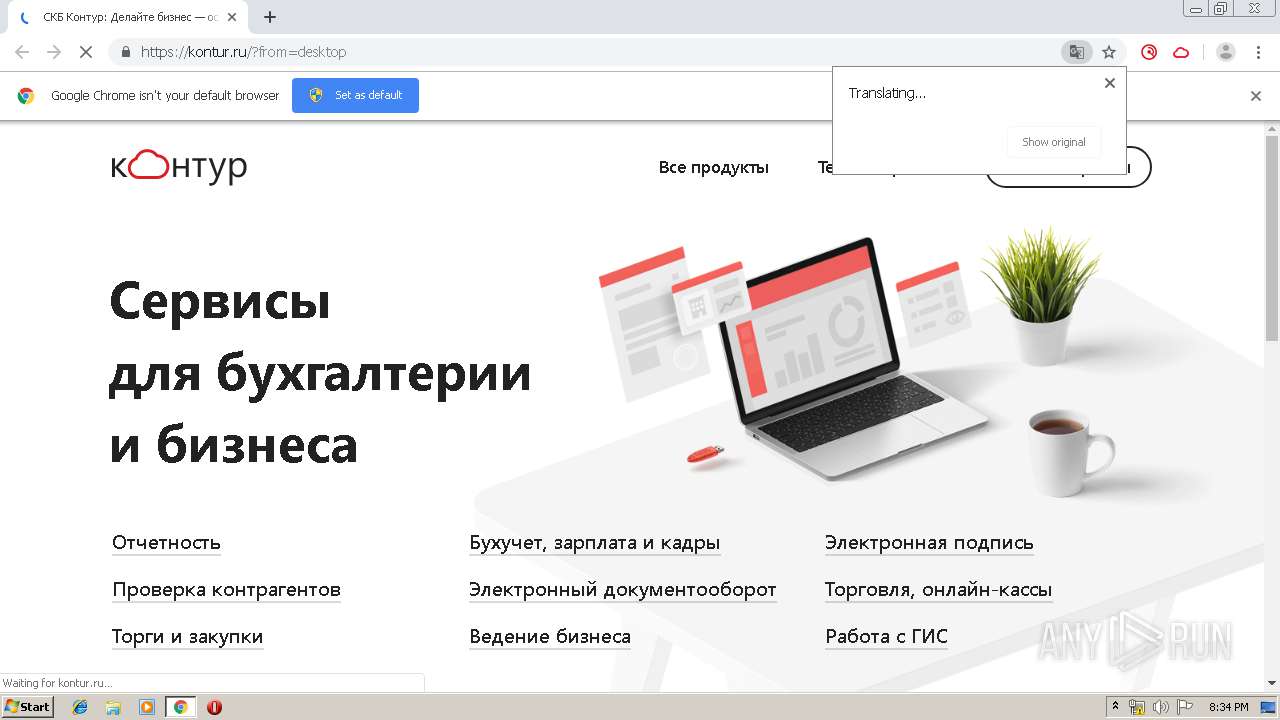This screenshot has width=1280, height=720.
Task: Open Бухучет, зарплата и кадры link
Action: [595, 543]
